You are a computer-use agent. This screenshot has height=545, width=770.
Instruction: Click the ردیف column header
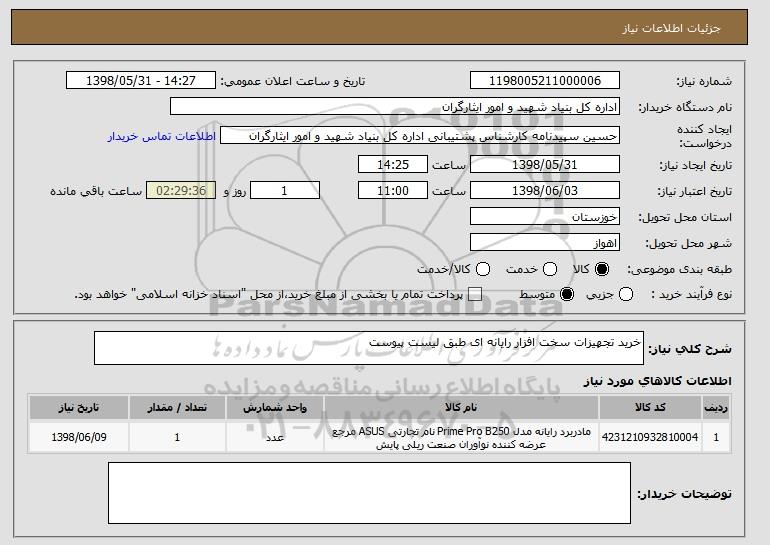click(x=716, y=408)
